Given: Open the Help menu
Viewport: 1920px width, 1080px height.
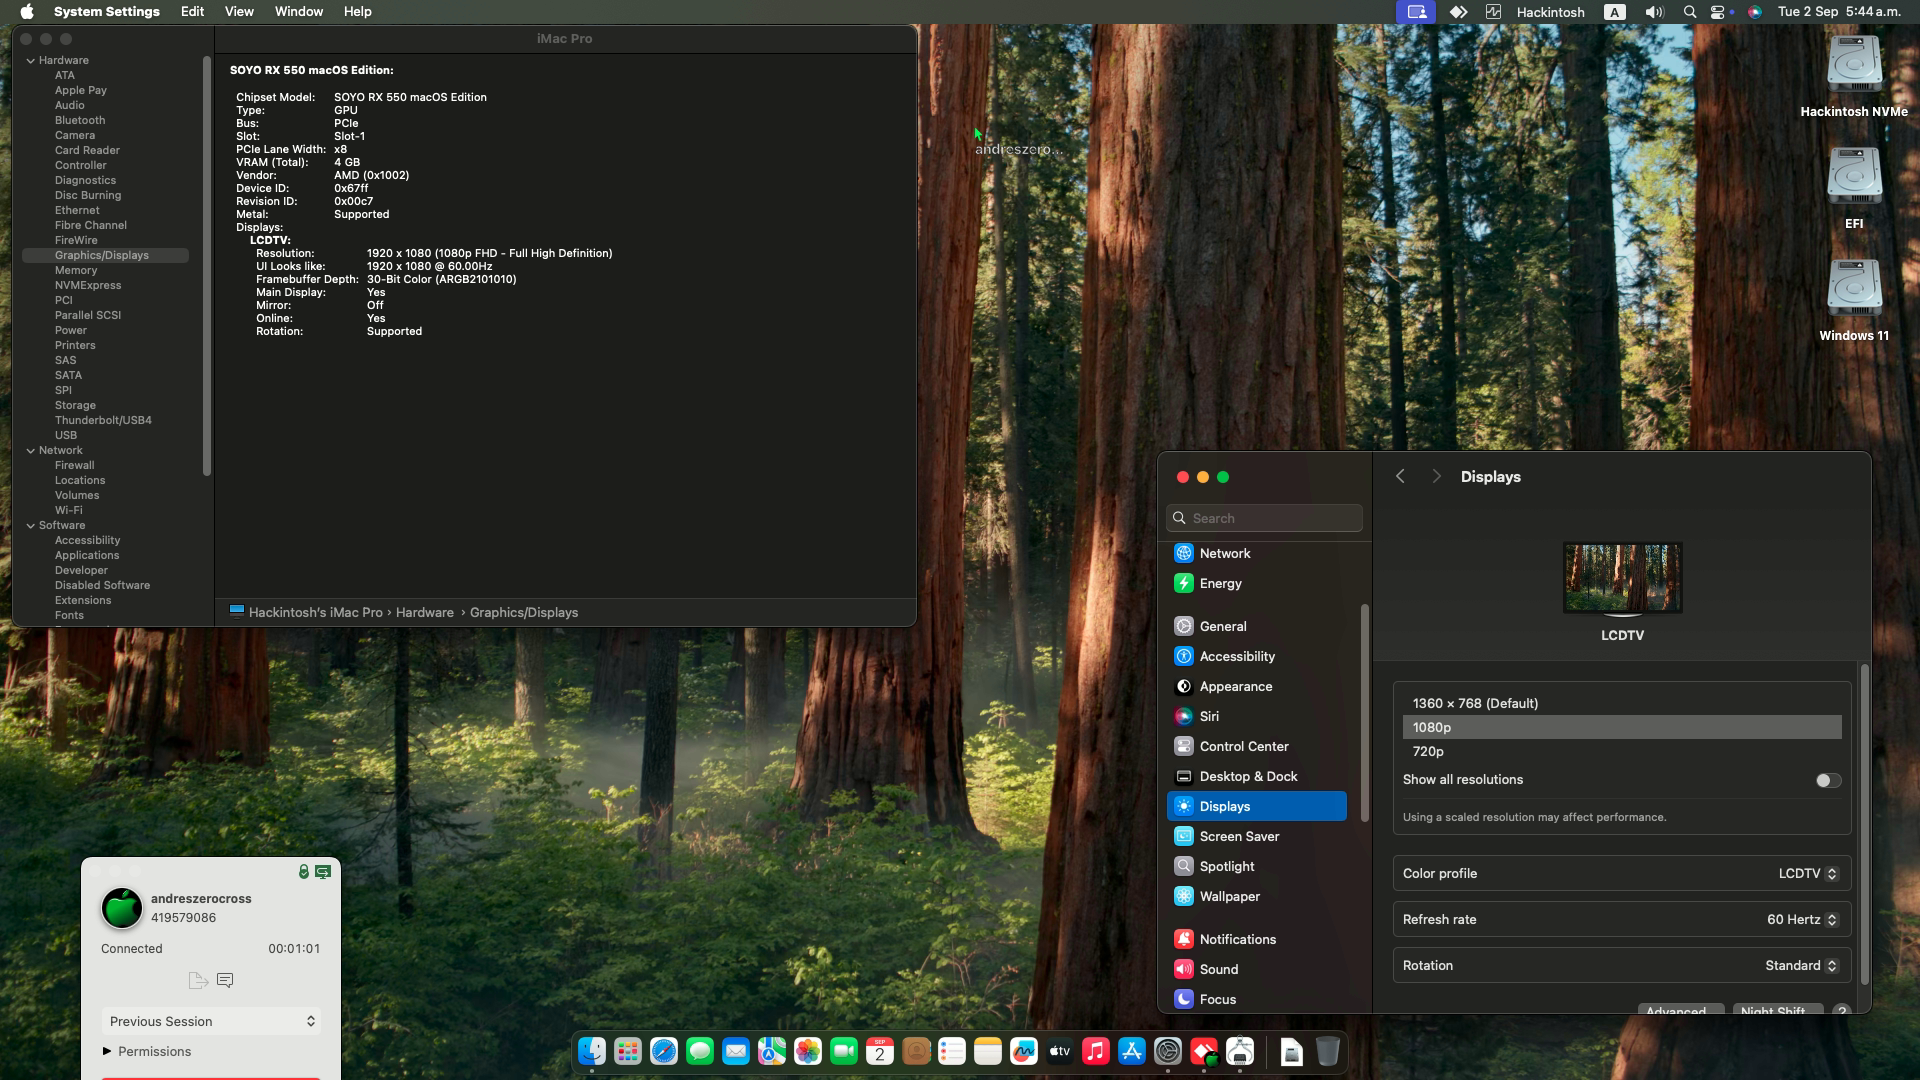Looking at the screenshot, I should coord(357,12).
